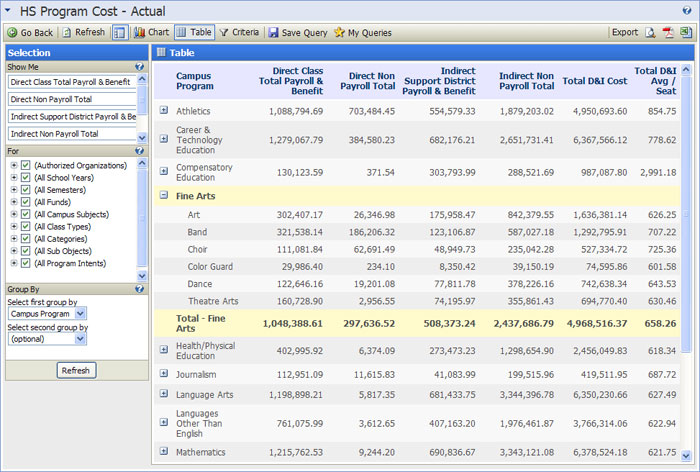Viewport: 700px width, 472px height.
Task: Expand the Journalism row
Action: tap(164, 373)
